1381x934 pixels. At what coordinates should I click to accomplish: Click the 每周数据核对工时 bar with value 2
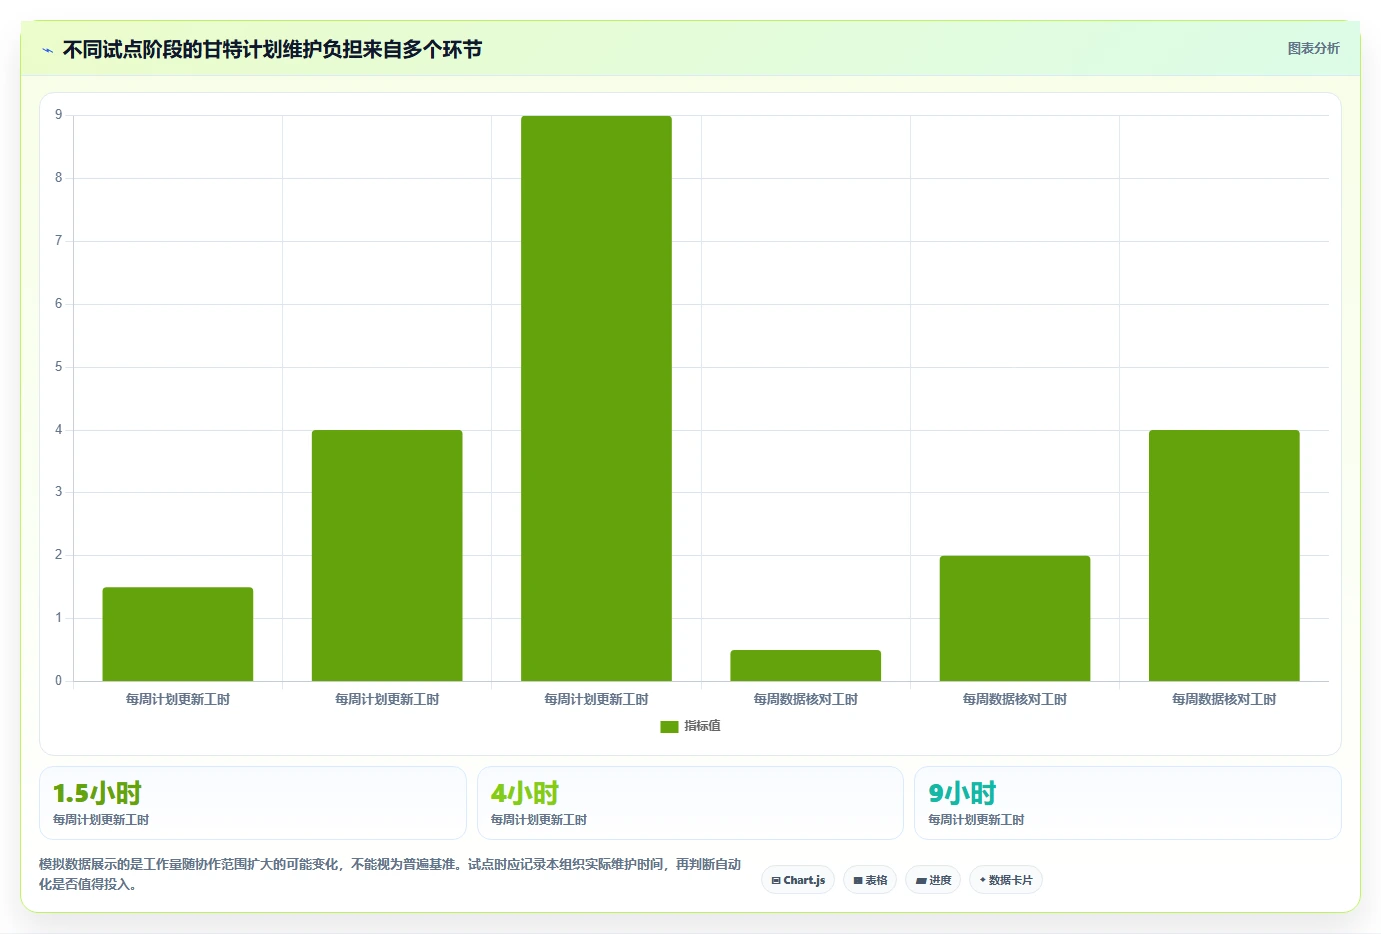(x=1015, y=618)
